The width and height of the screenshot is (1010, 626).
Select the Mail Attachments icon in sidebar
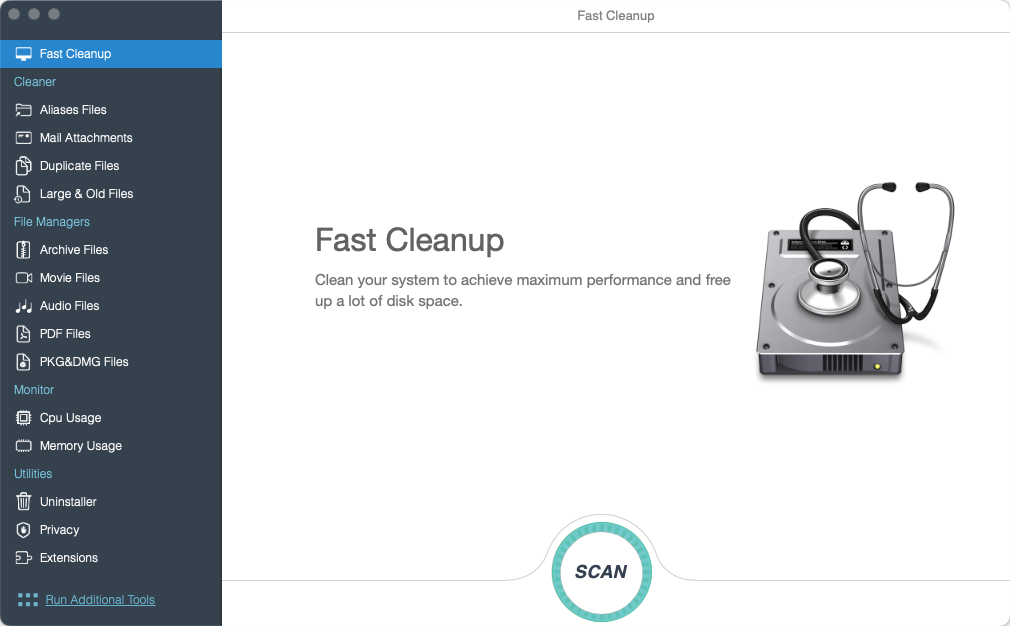pos(23,138)
